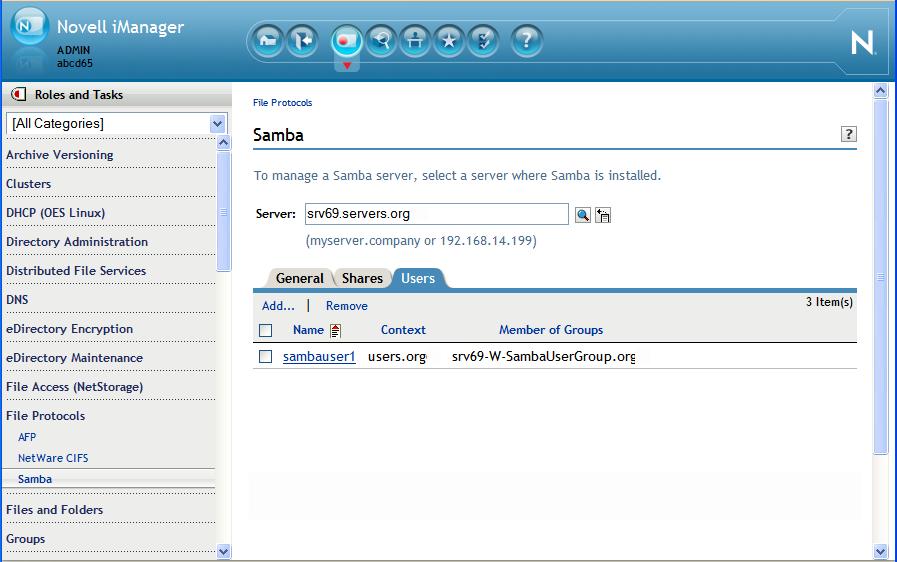The width and height of the screenshot is (897, 562).
Task: Open the AFP task
Action: (27, 437)
